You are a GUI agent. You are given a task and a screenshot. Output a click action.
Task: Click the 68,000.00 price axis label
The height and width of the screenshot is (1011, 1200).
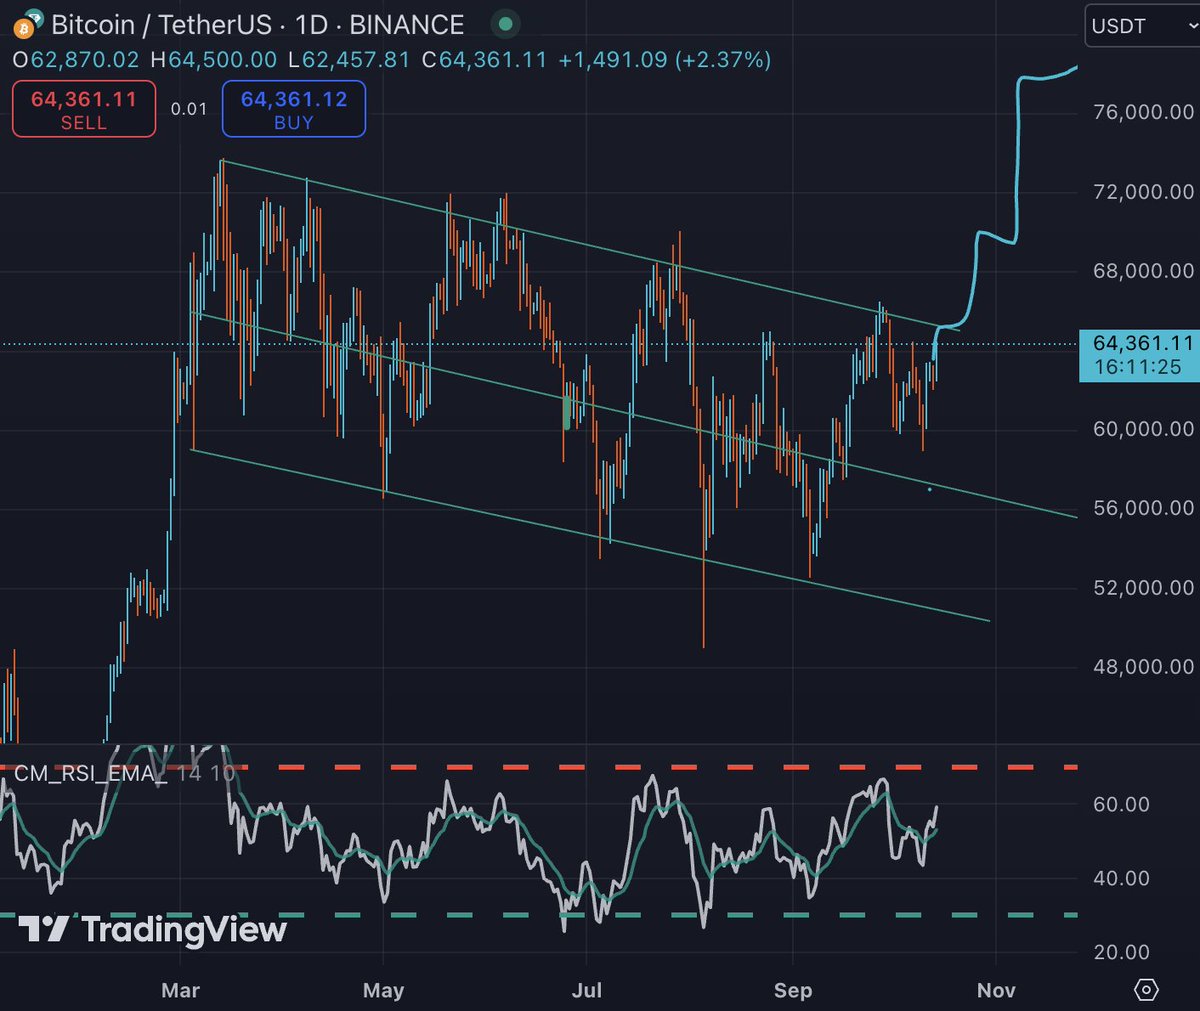1144,270
